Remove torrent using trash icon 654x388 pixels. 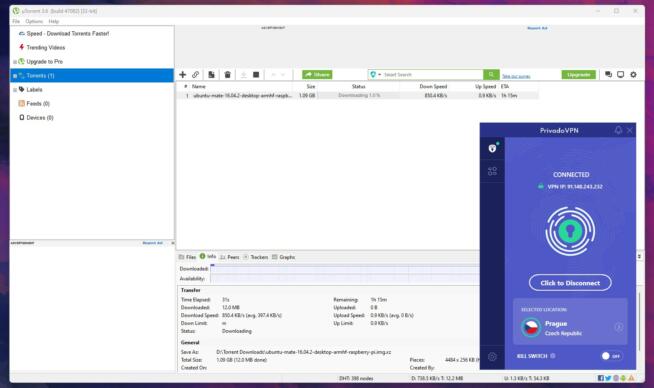227,75
